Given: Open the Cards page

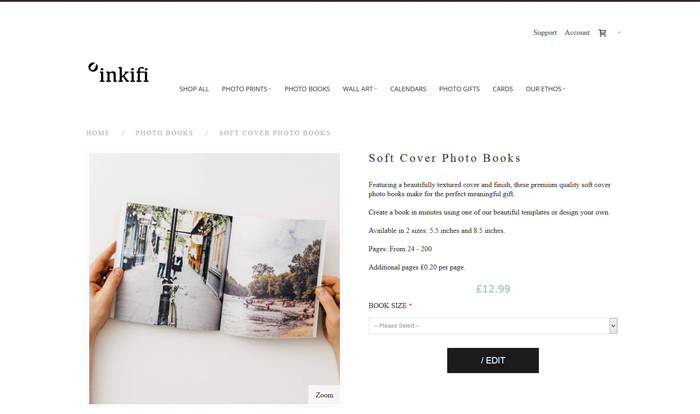Looking at the screenshot, I should click(503, 89).
